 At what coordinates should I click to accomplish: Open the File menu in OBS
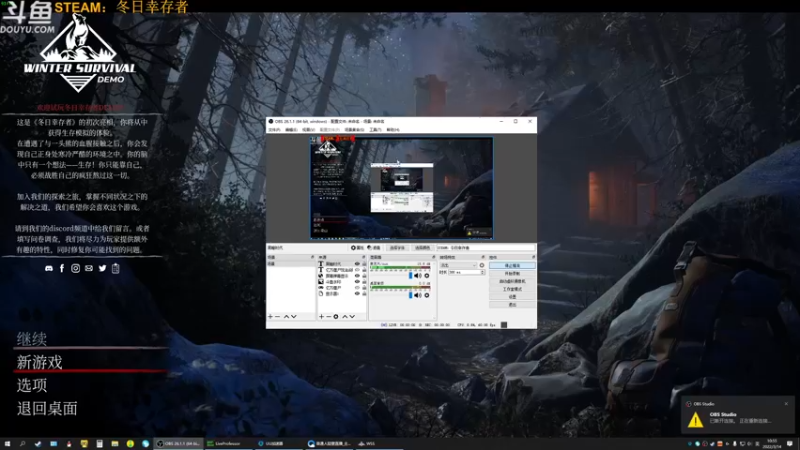tap(274, 130)
